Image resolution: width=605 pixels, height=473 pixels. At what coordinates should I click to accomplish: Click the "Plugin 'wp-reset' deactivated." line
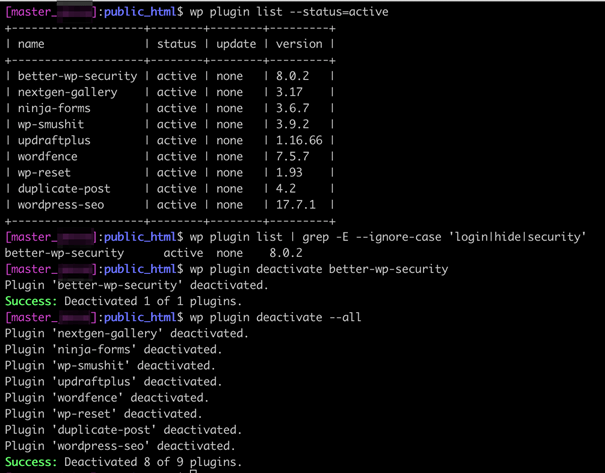[103, 414]
